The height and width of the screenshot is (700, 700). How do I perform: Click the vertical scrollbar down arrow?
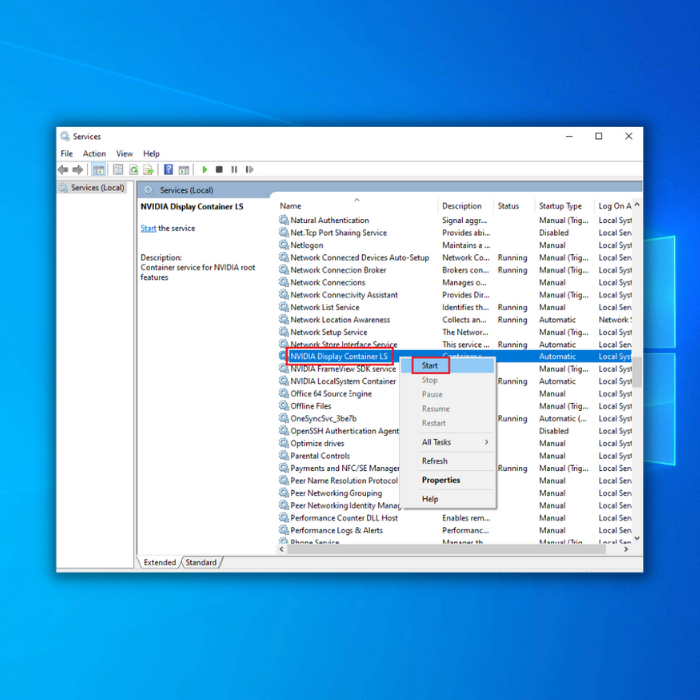[x=637, y=538]
